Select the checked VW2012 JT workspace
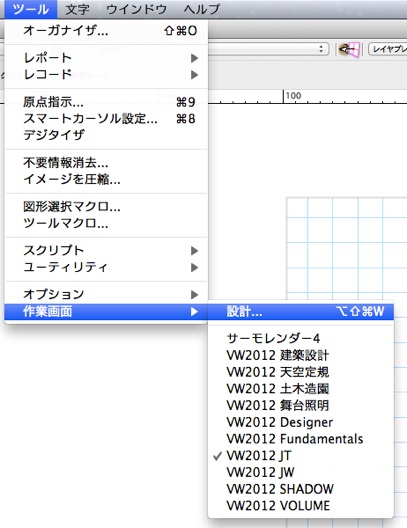 tap(301, 456)
